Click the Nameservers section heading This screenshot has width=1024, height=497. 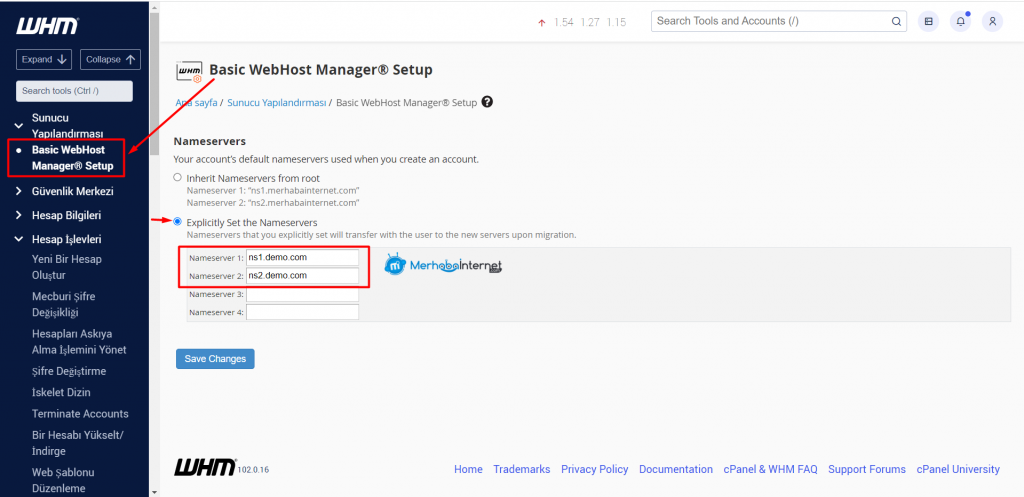click(210, 141)
